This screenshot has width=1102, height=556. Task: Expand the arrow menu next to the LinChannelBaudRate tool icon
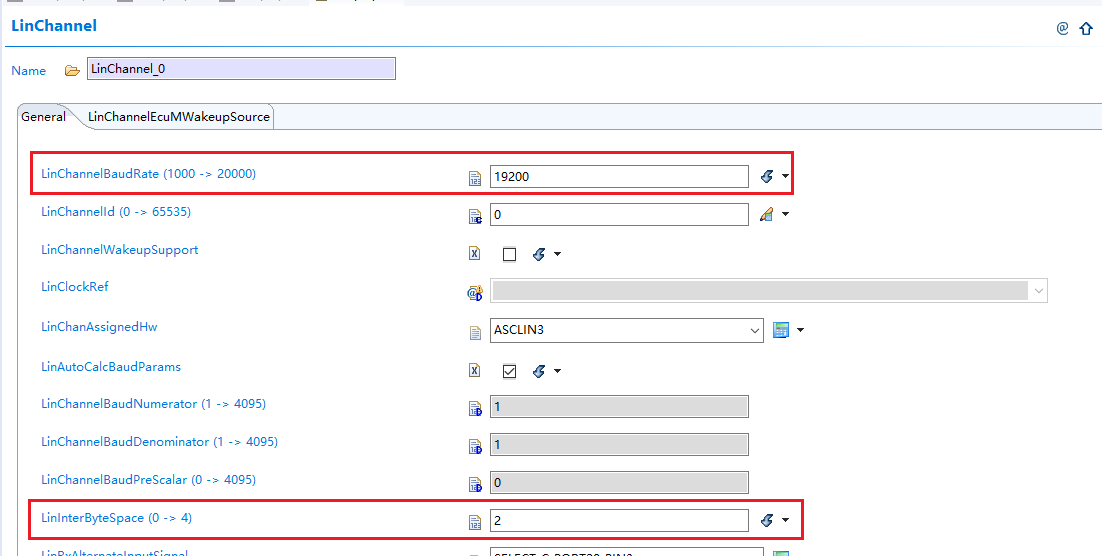pyautogui.click(x=786, y=177)
